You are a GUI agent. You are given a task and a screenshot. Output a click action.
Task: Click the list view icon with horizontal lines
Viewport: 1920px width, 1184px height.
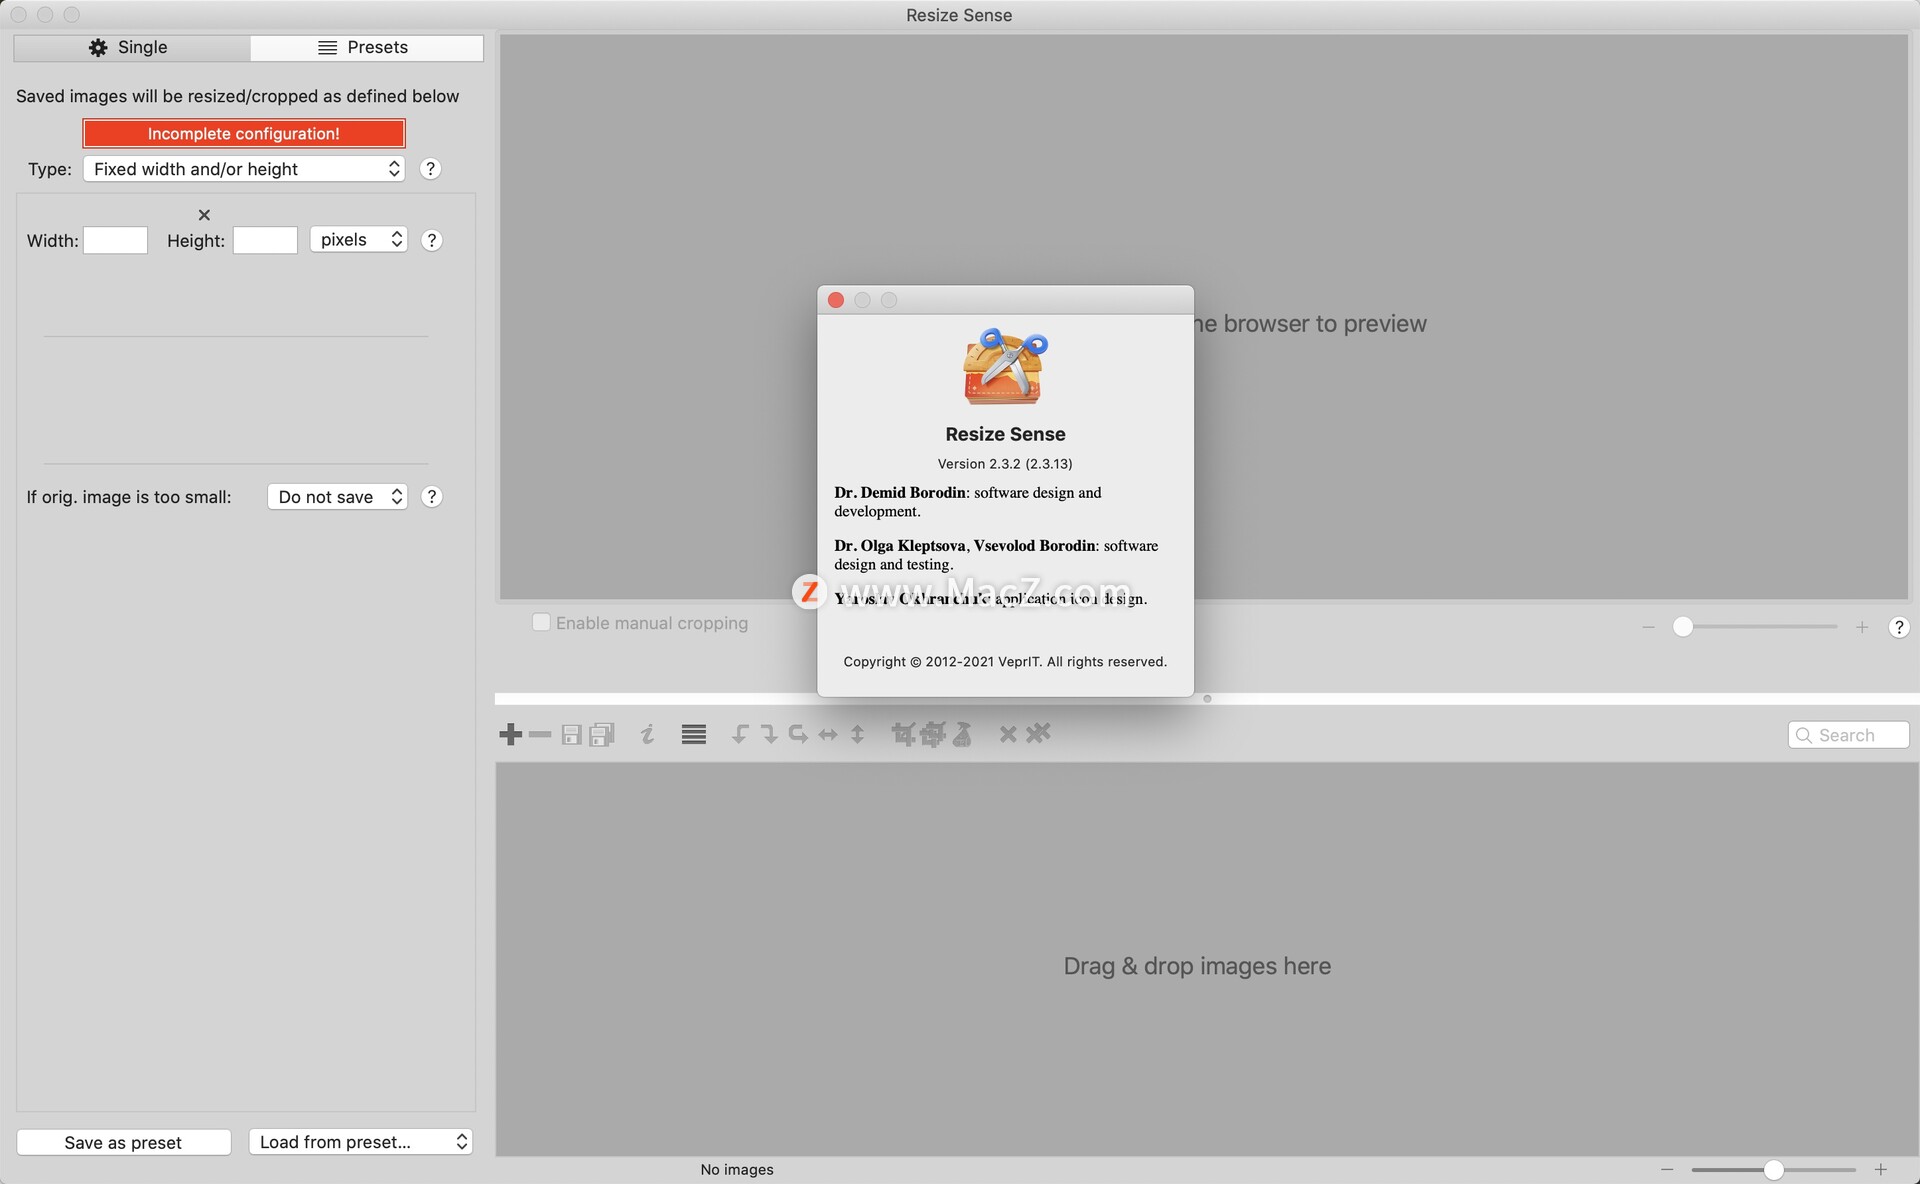tap(694, 735)
